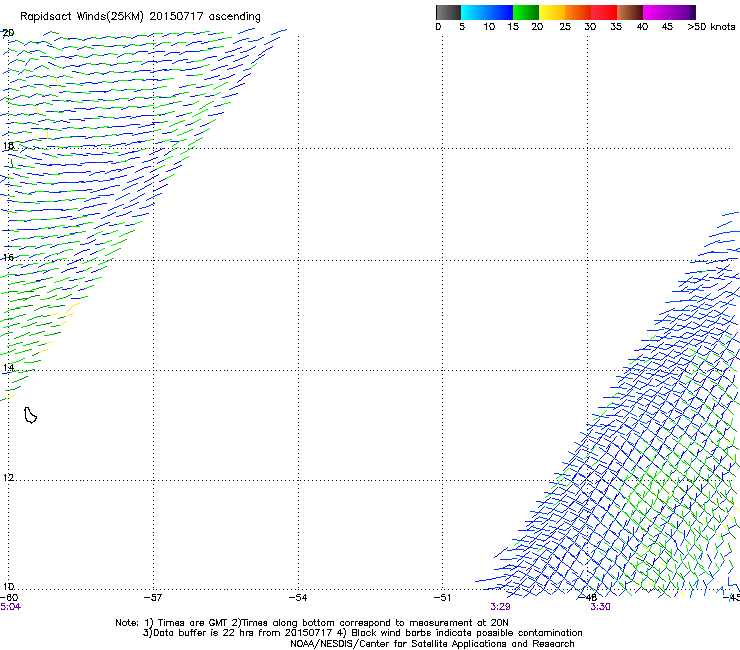Click the latitude label '12'
This screenshot has height=650, width=740.
[x=8, y=478]
